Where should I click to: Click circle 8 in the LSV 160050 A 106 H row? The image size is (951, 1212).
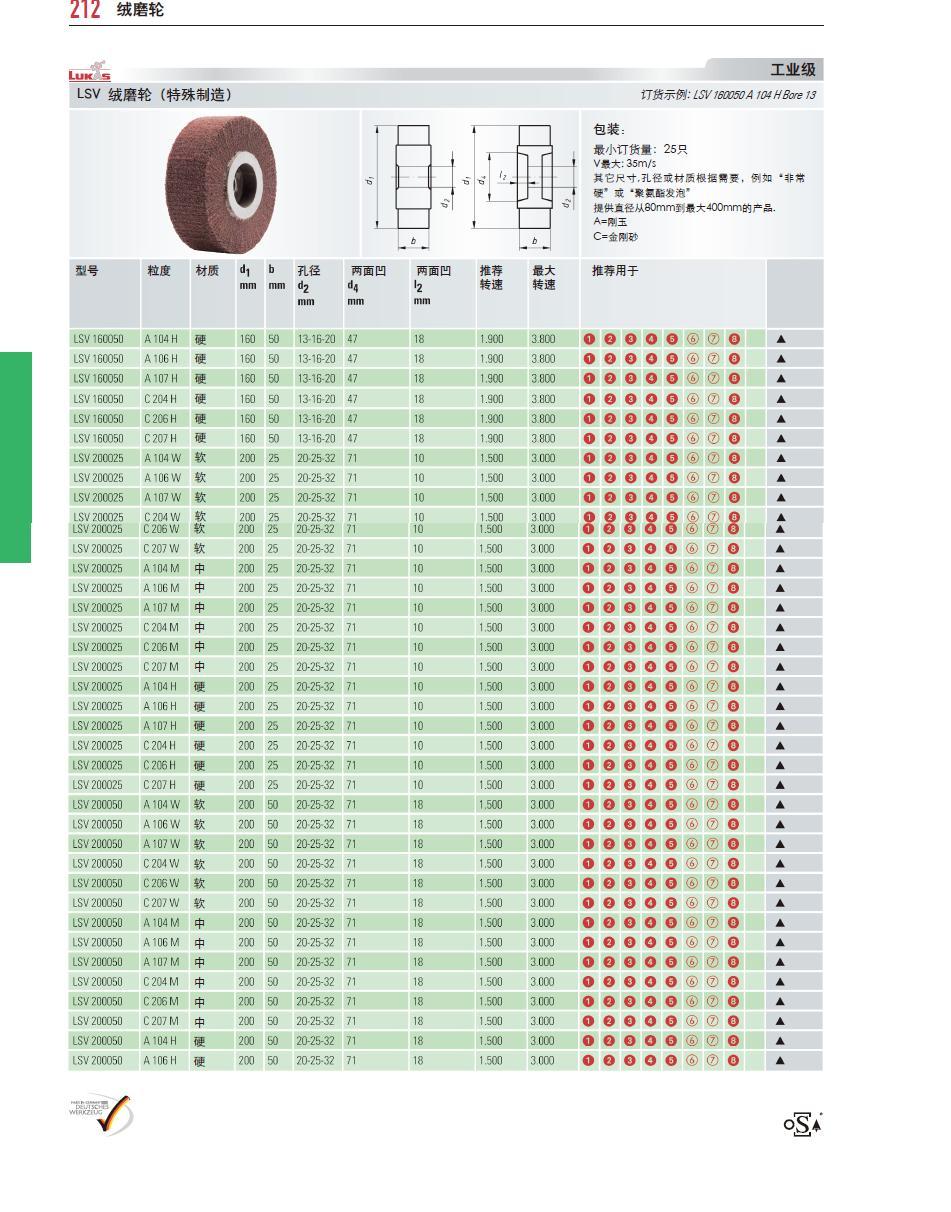click(x=734, y=359)
